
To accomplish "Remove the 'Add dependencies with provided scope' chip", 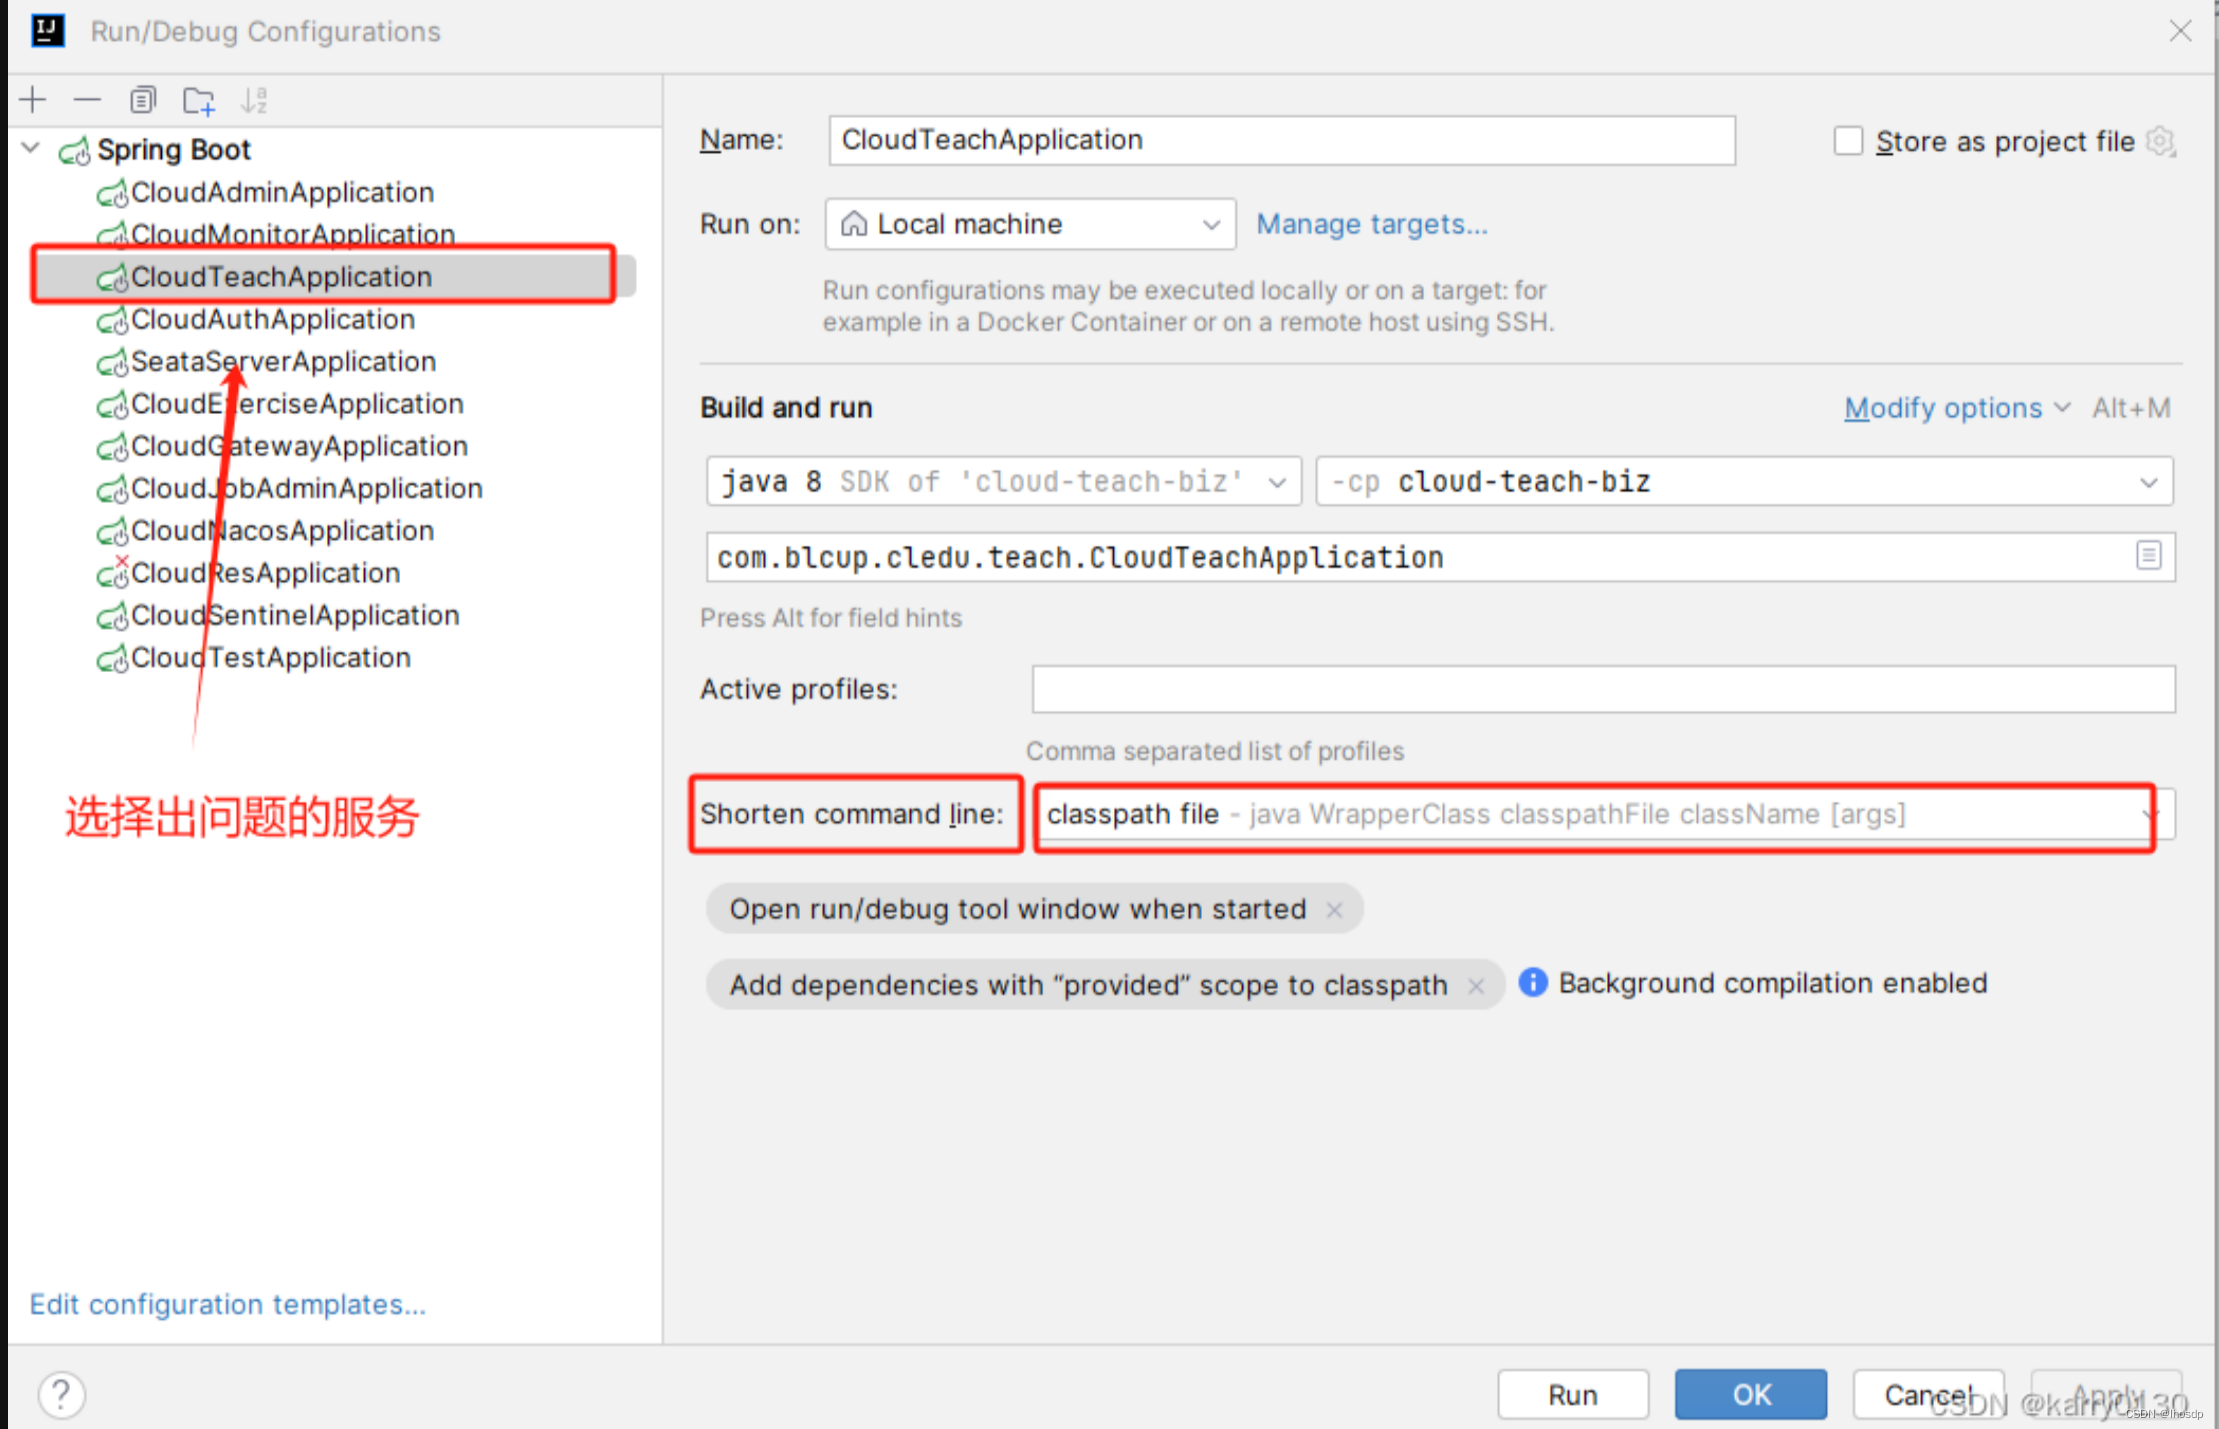I will pyautogui.click(x=1476, y=986).
